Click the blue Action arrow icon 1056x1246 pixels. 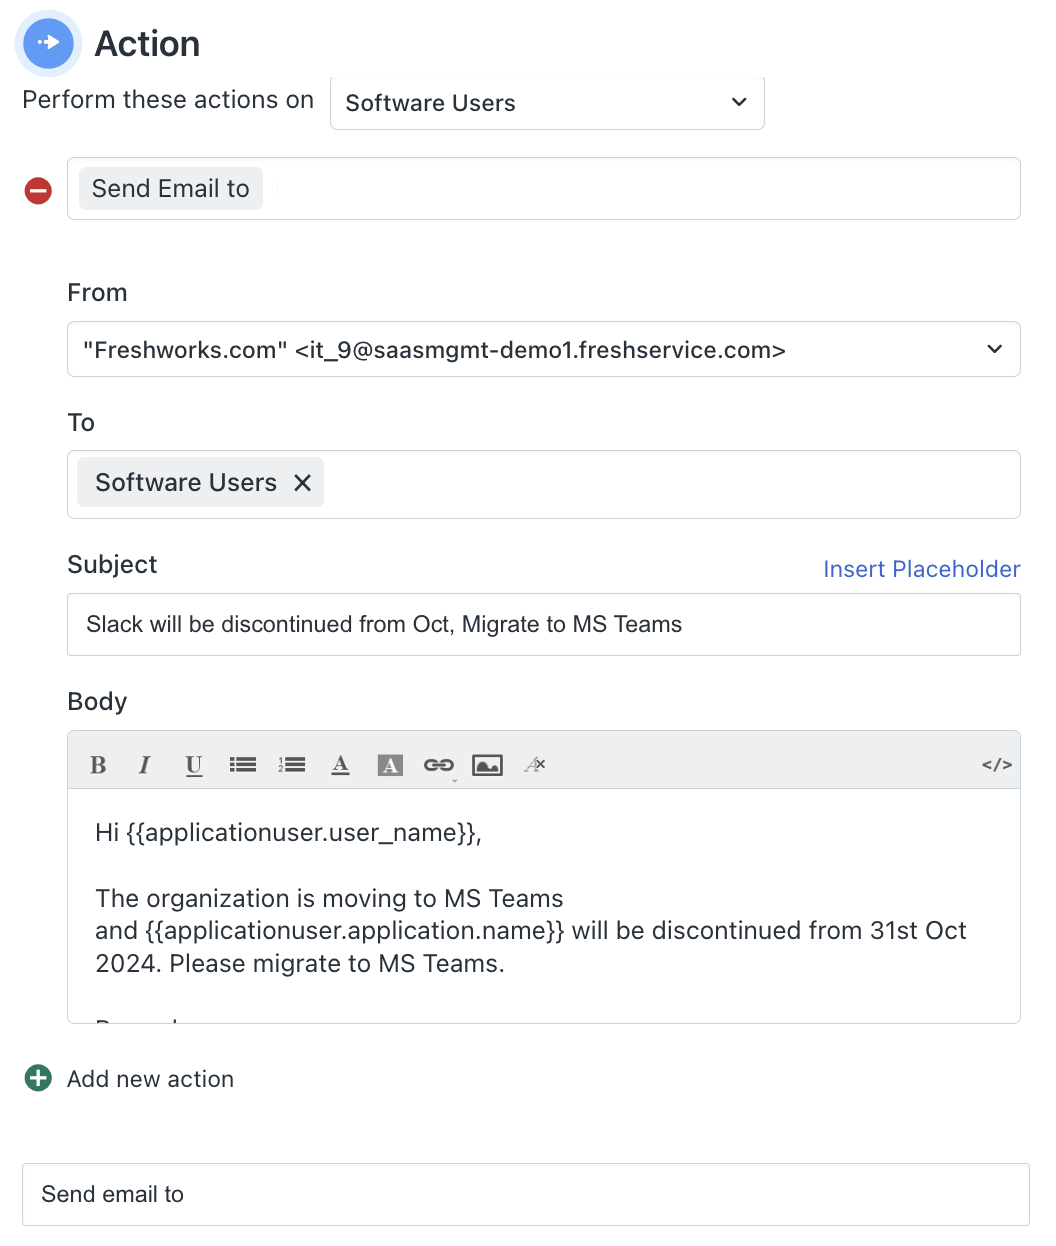coord(48,43)
